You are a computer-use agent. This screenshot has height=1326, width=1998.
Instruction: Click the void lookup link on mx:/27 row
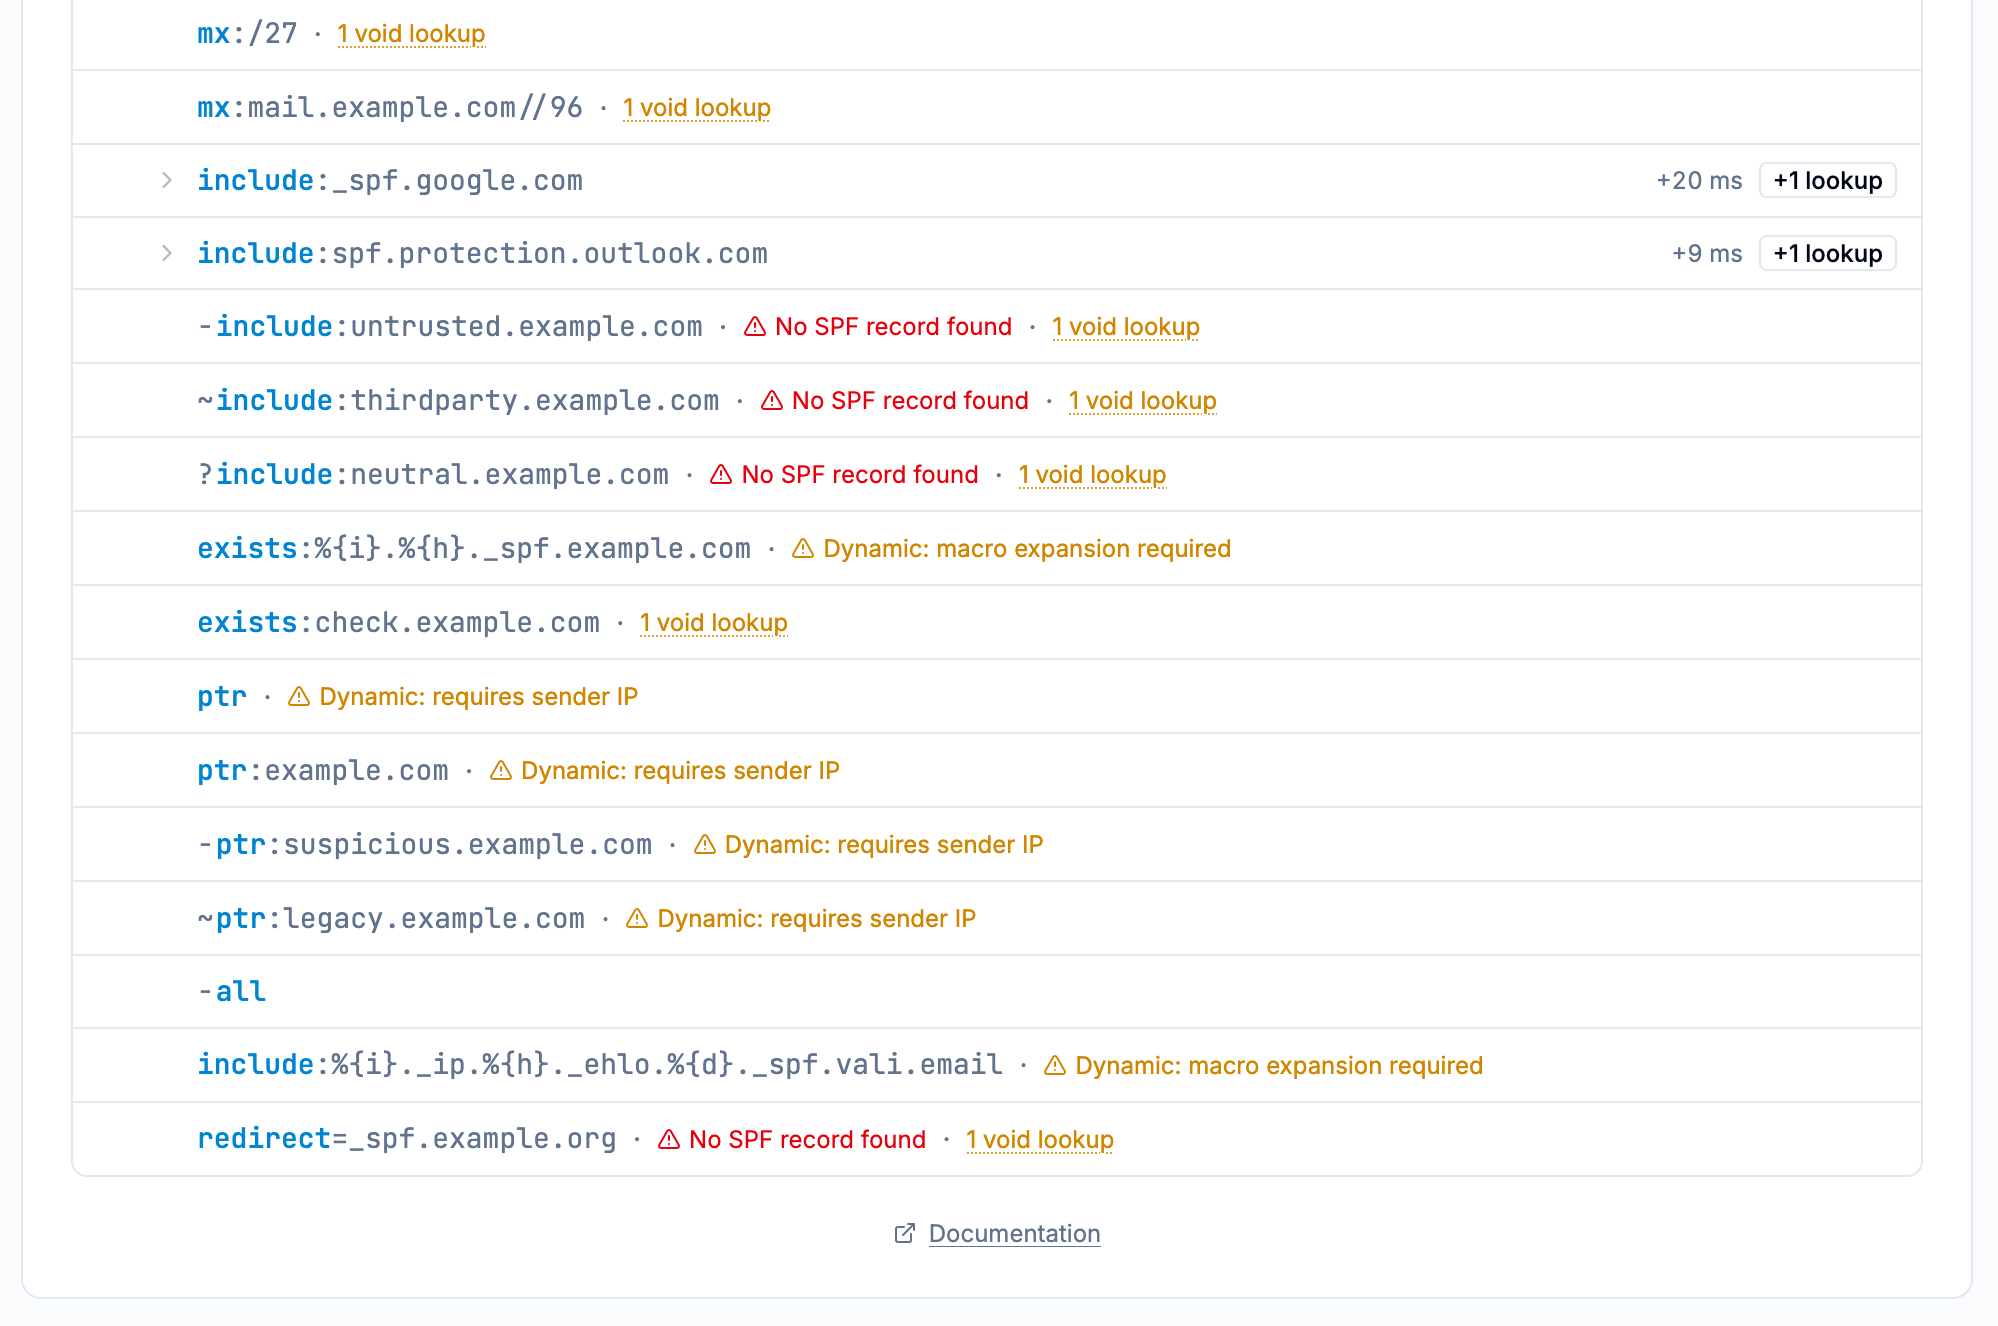(411, 33)
